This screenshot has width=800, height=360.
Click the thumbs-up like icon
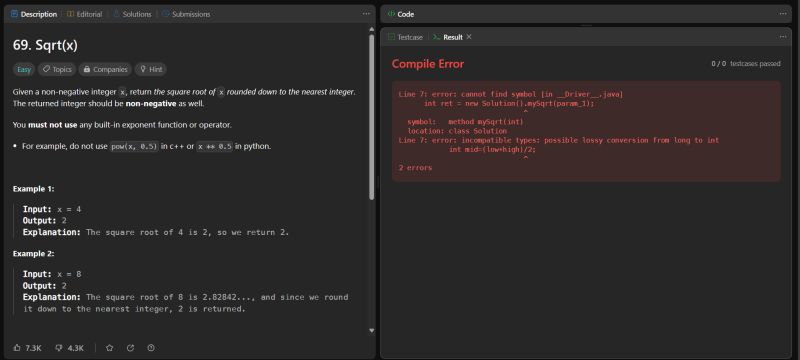(x=17, y=348)
